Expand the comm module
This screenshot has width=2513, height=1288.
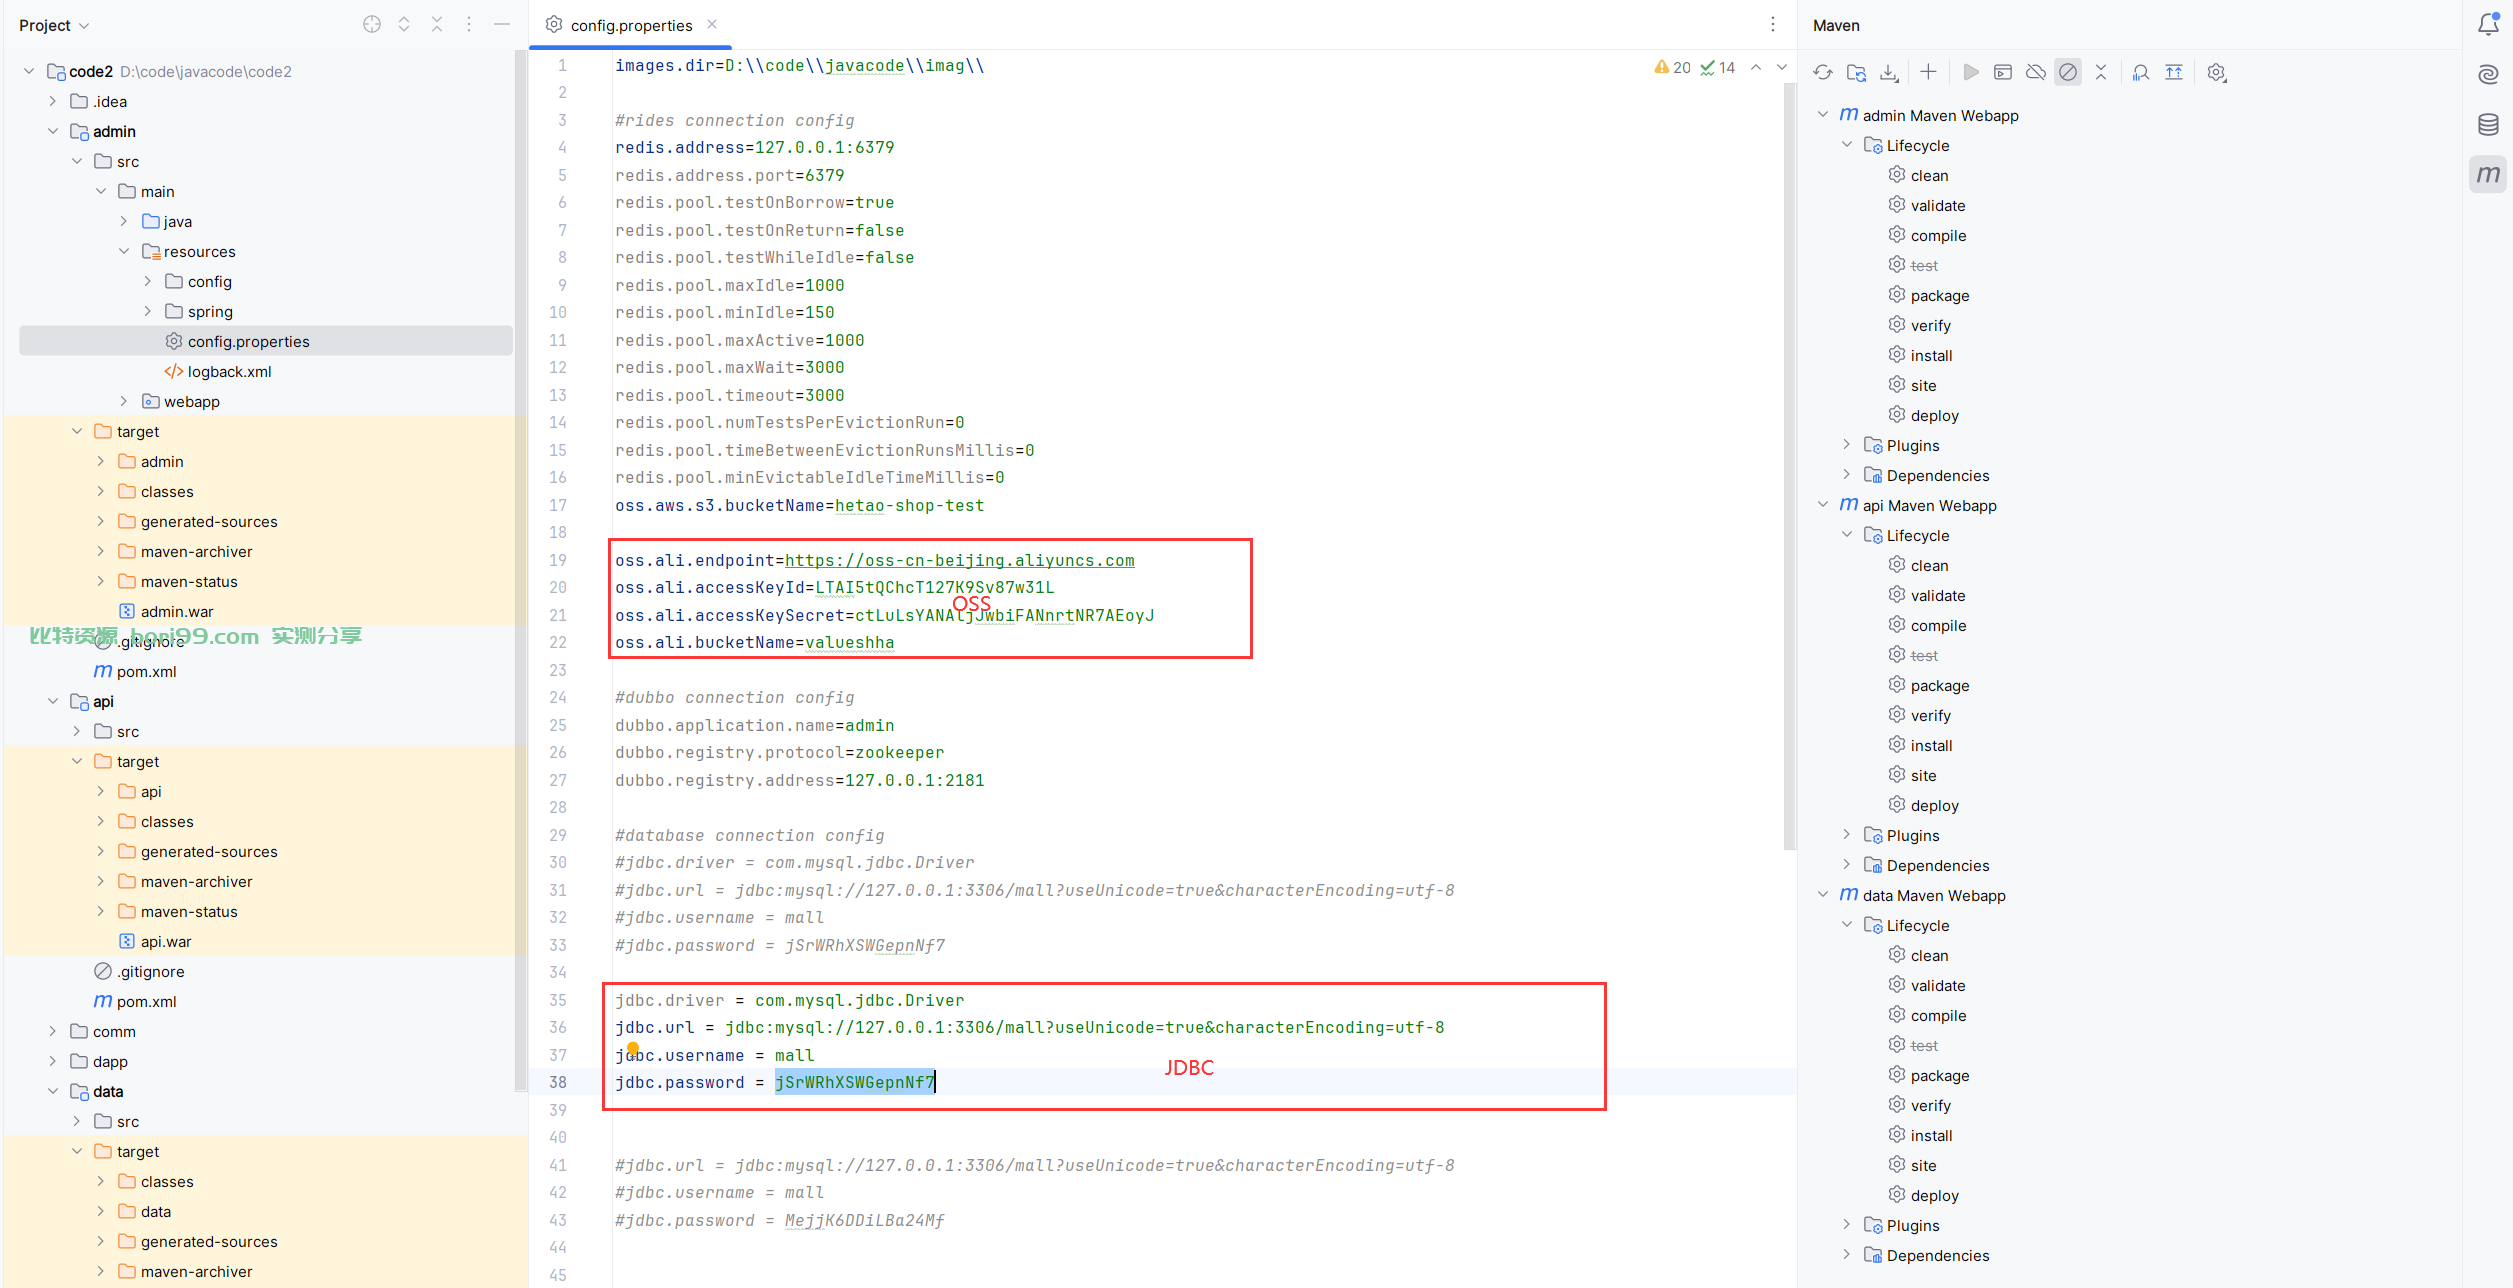[x=53, y=1031]
